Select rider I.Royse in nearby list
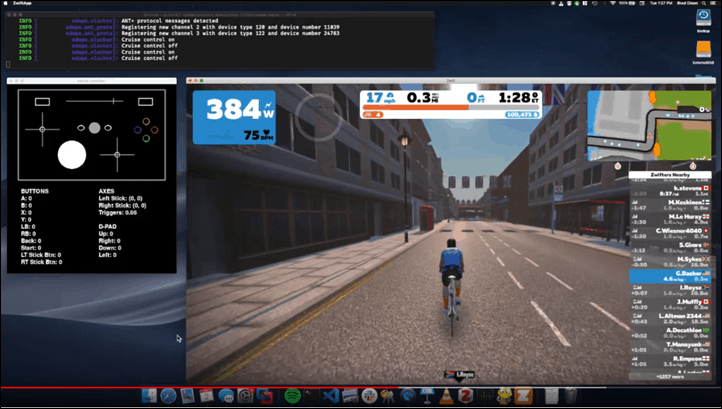Screen dimensions: 722x409 point(670,291)
